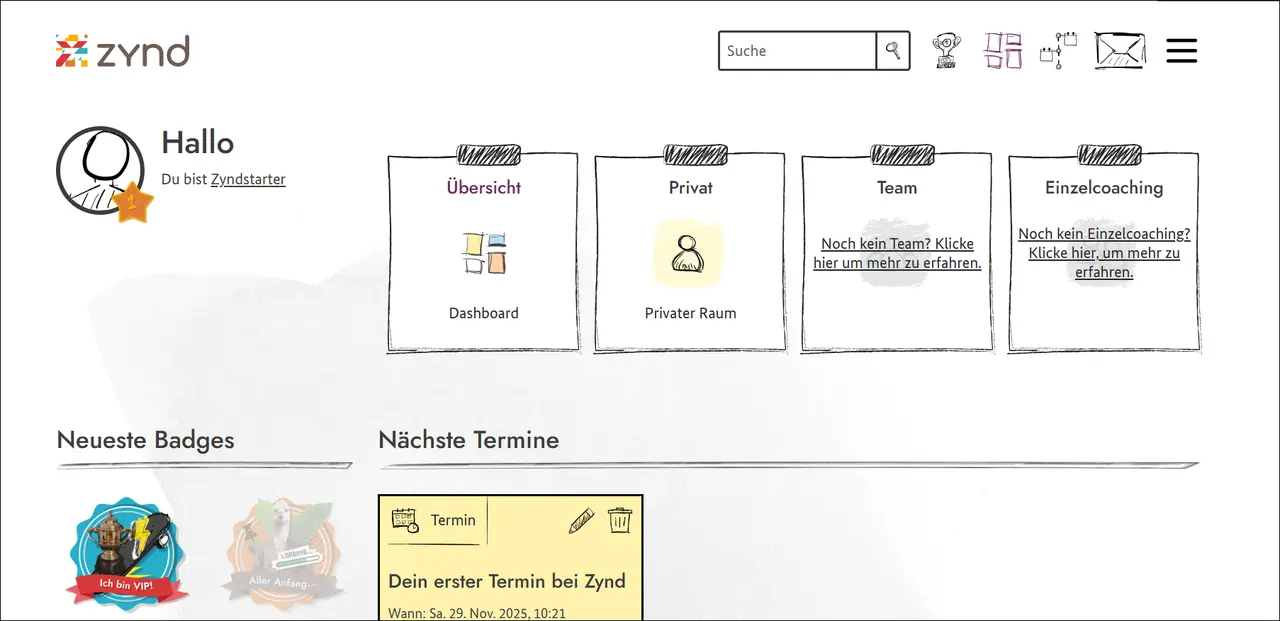Select the Übersicht card heading
This screenshot has width=1280, height=621.
pos(484,187)
